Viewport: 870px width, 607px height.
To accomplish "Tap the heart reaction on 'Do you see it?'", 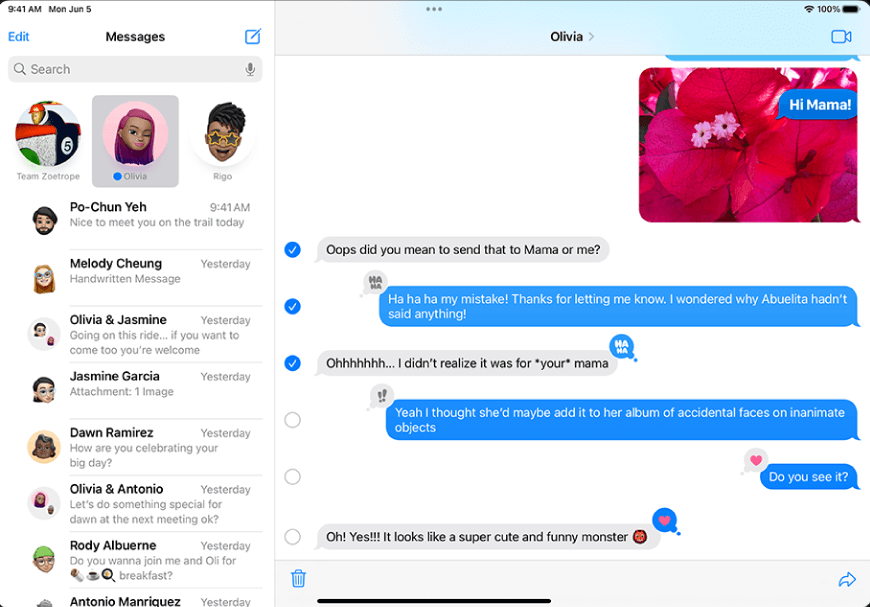I will (756, 461).
